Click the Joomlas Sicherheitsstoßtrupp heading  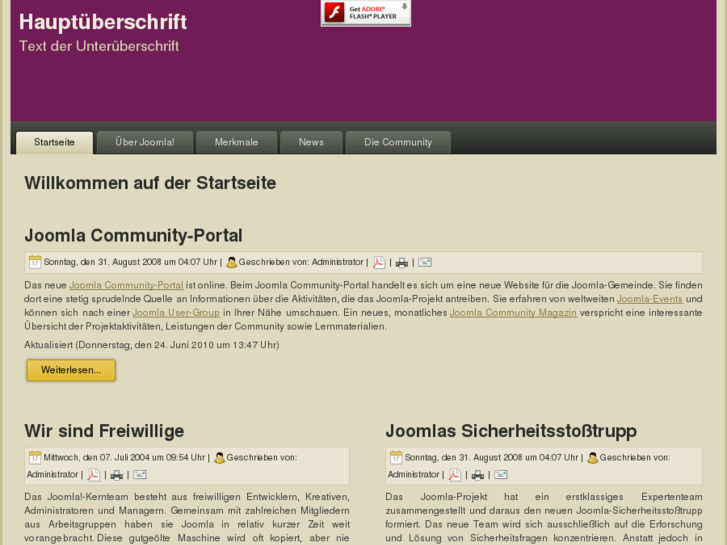click(511, 431)
